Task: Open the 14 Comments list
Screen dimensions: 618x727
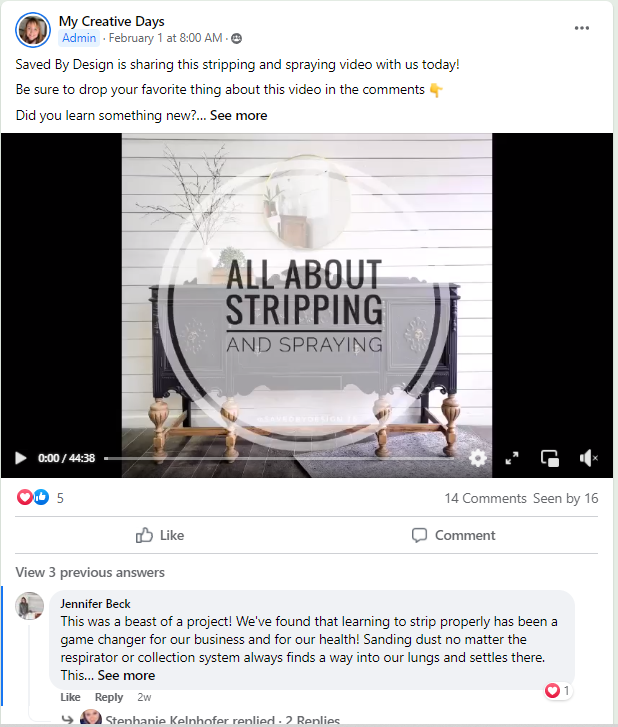Action: (485, 498)
